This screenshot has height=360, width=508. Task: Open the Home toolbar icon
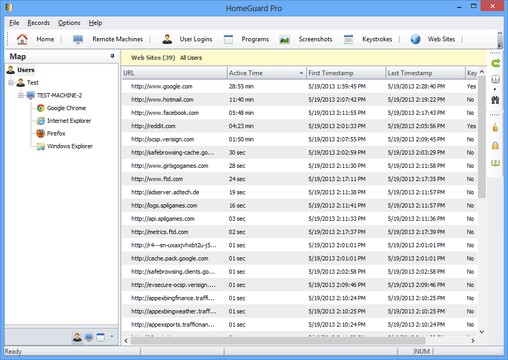pyautogui.click(x=22, y=39)
